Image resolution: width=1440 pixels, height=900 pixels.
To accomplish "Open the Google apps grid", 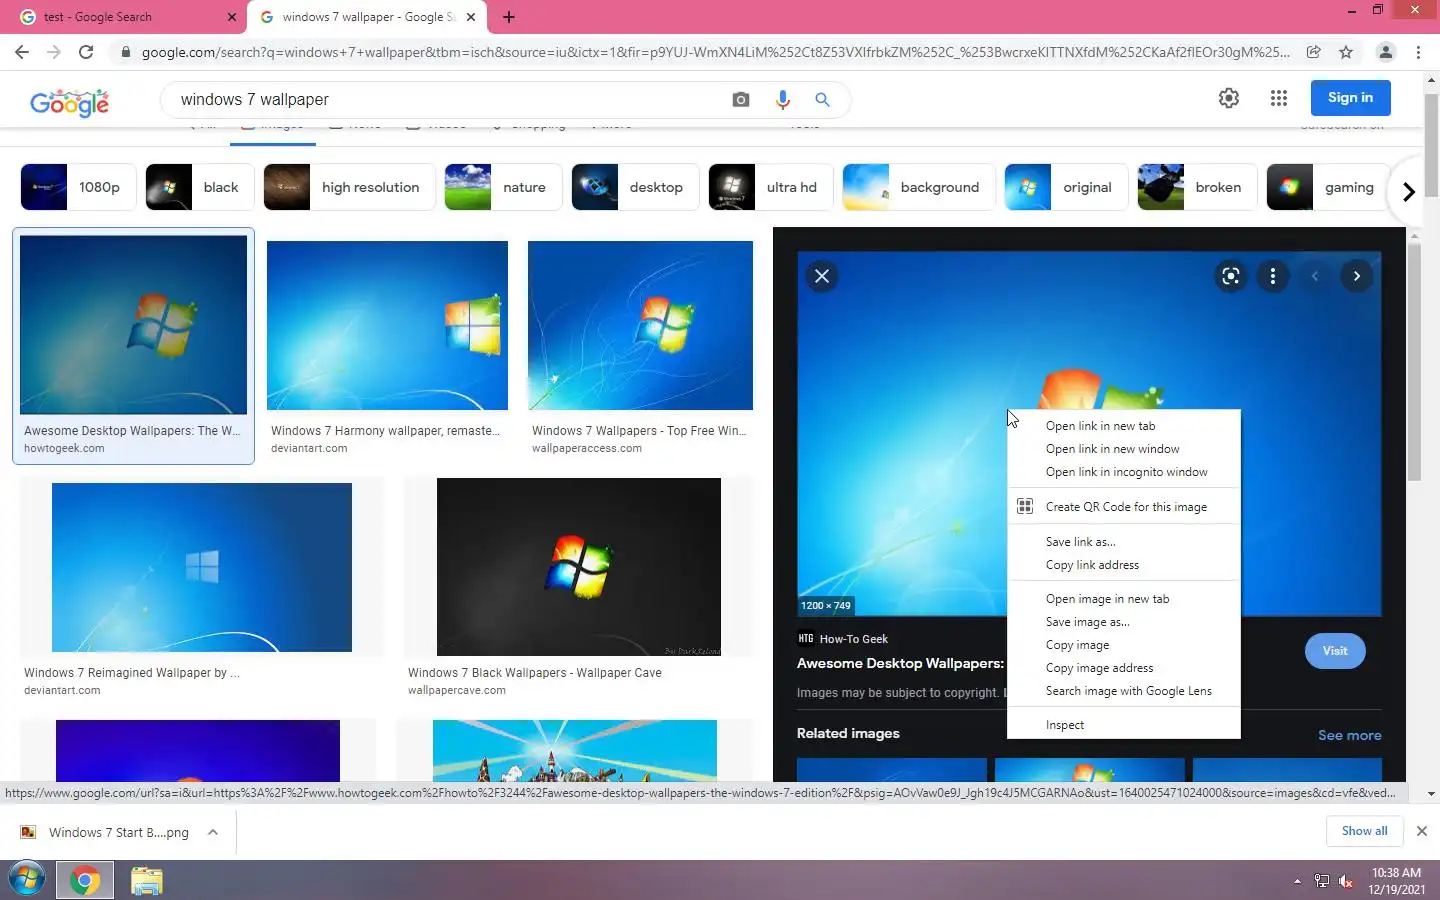I will (x=1279, y=98).
